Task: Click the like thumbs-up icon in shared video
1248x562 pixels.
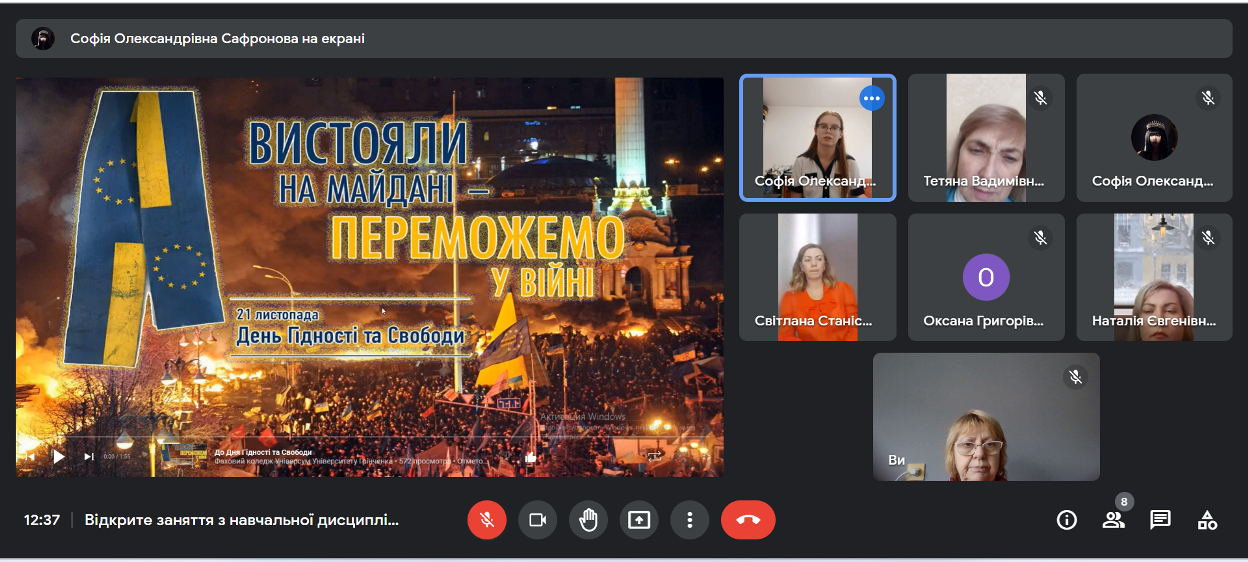Action: [531, 457]
